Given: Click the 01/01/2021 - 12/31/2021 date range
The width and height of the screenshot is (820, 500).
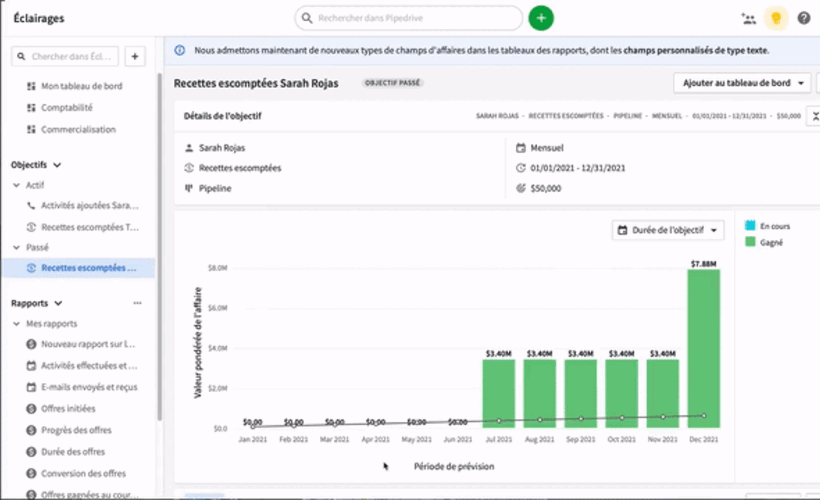Looking at the screenshot, I should (577, 168).
